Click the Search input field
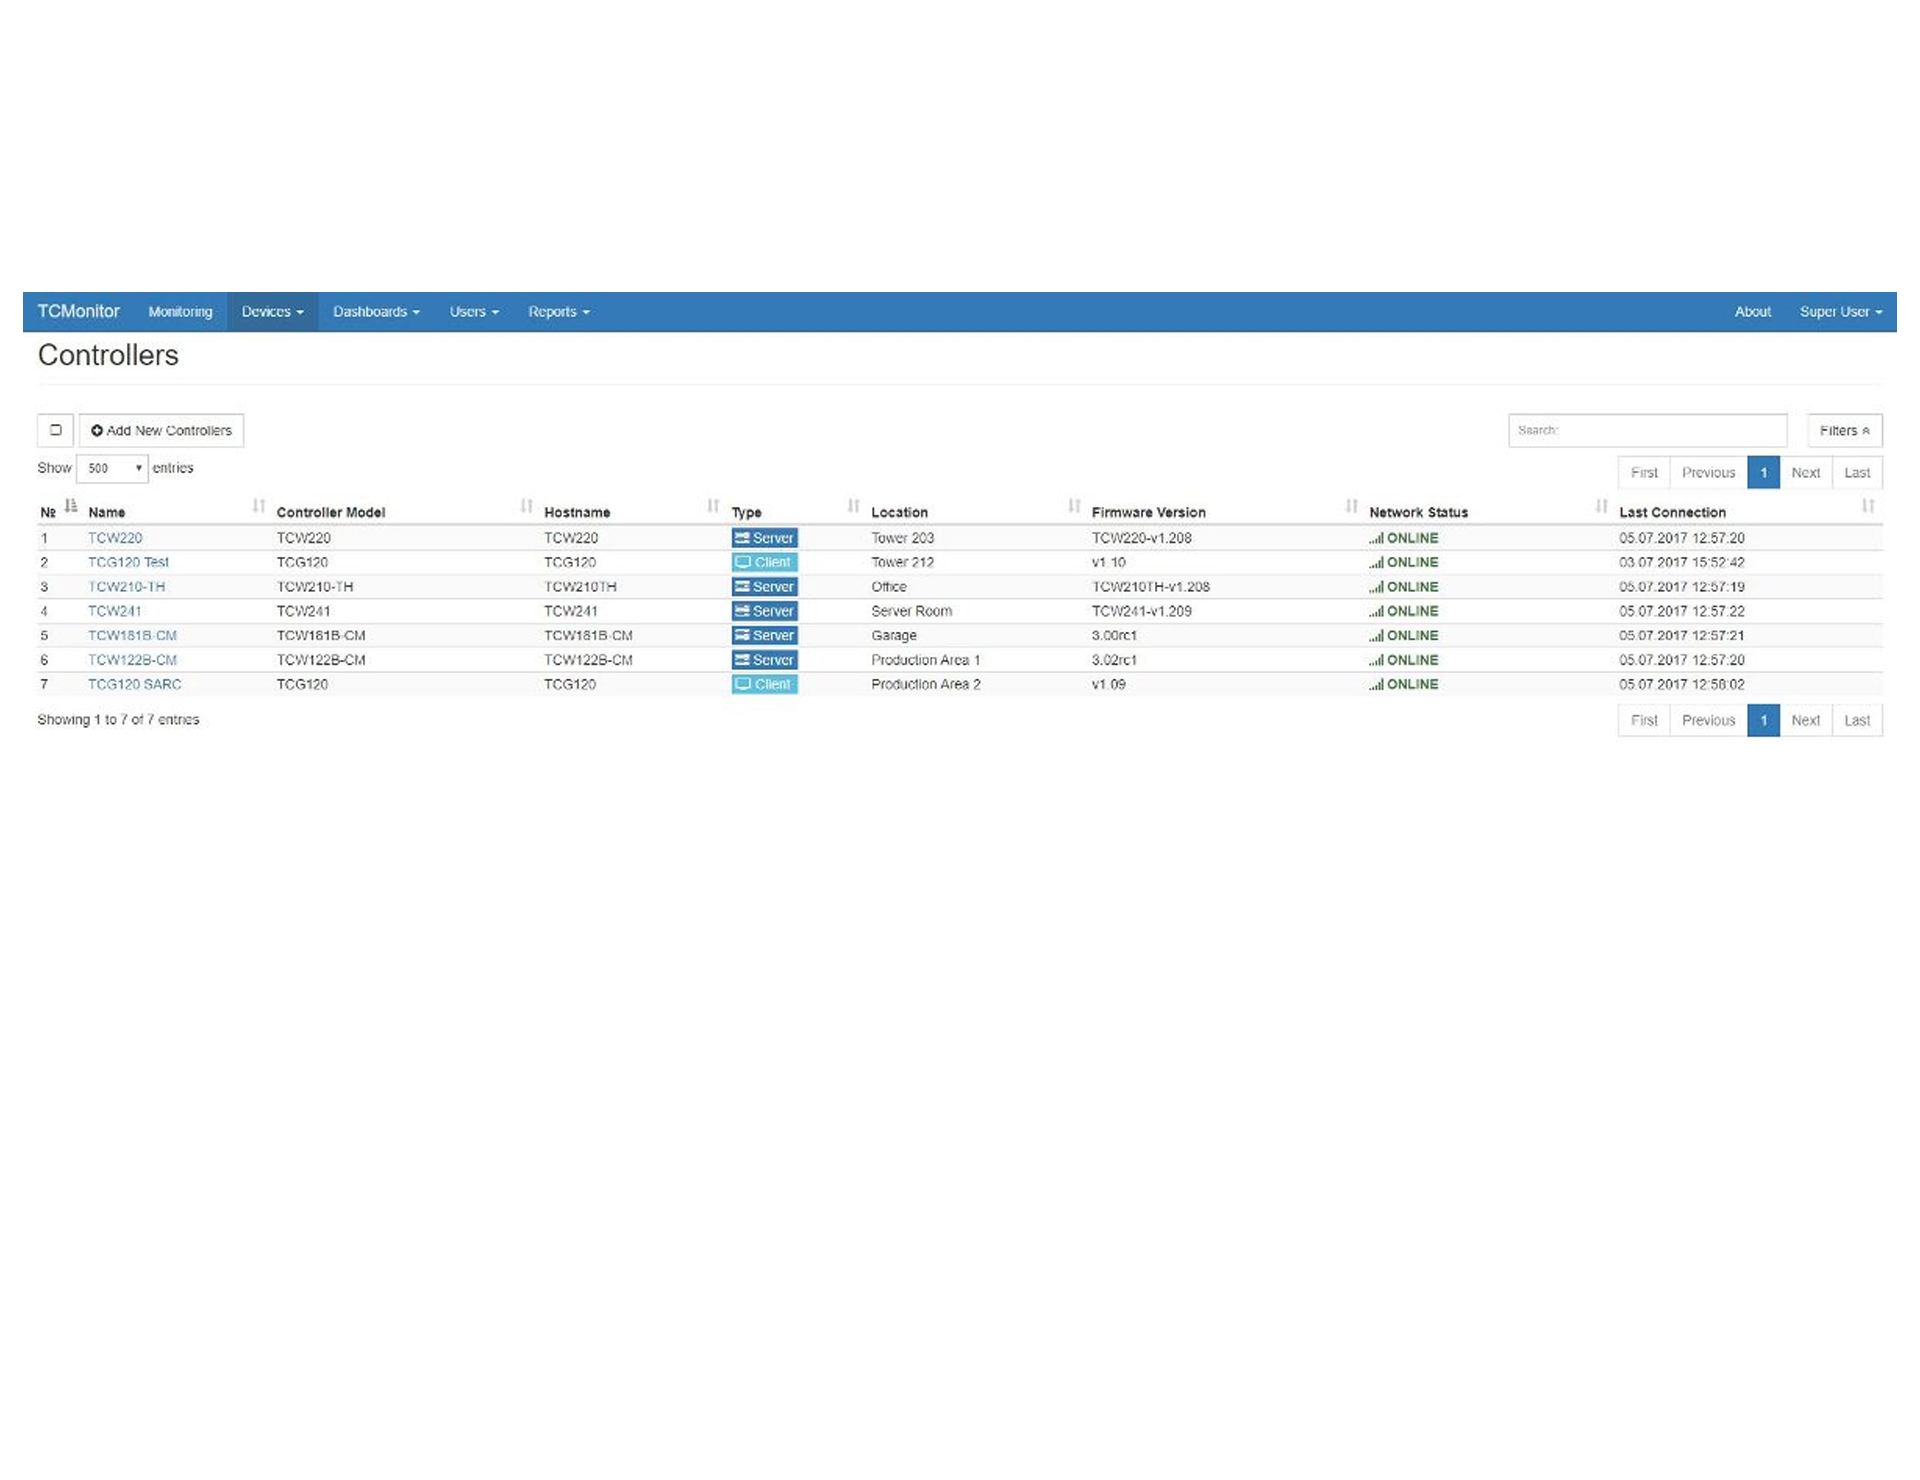This screenshot has height=1480, width=1920. tap(1646, 430)
